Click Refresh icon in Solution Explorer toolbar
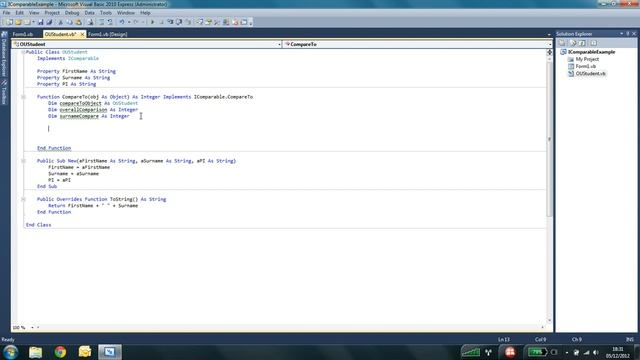This screenshot has width=640, height=360. (x=583, y=43)
